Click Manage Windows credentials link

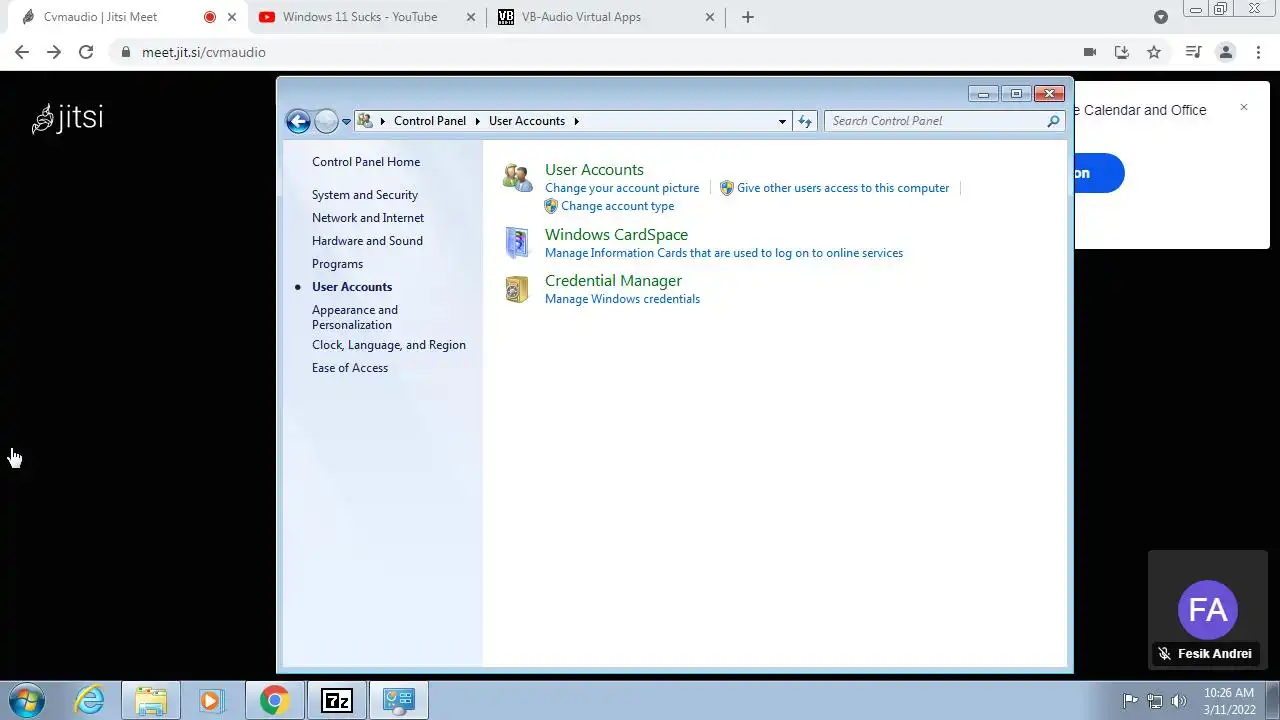pyautogui.click(x=622, y=299)
